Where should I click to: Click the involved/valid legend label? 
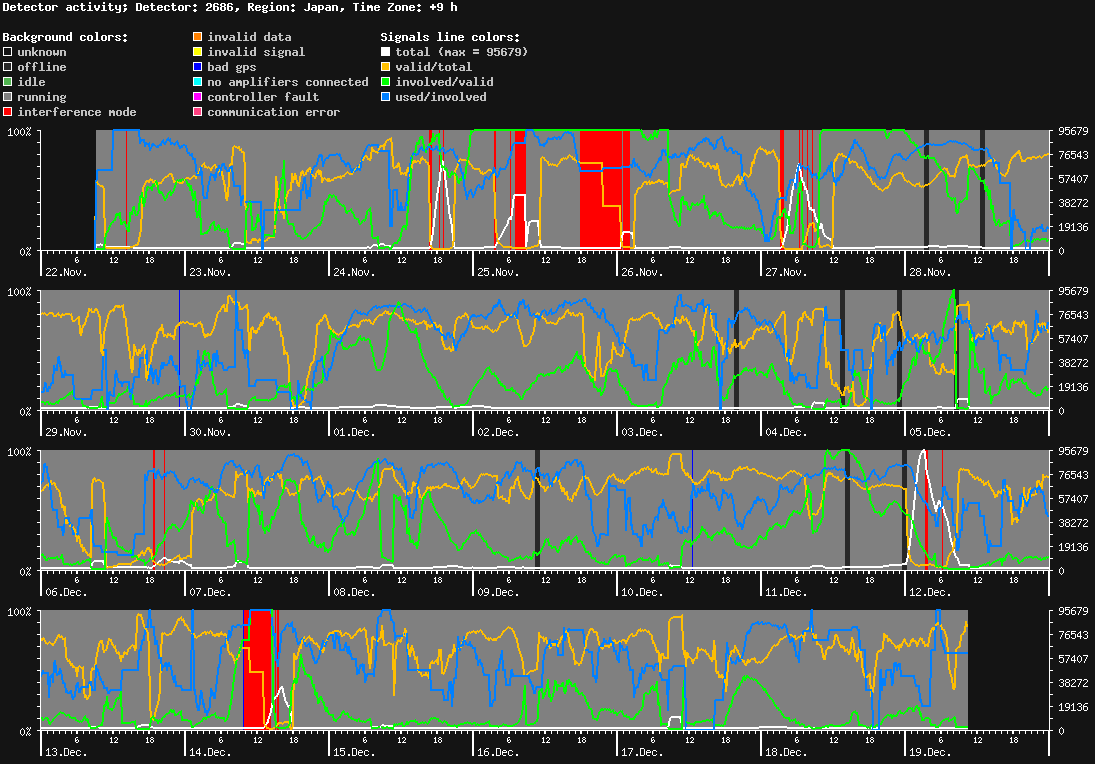[x=444, y=82]
